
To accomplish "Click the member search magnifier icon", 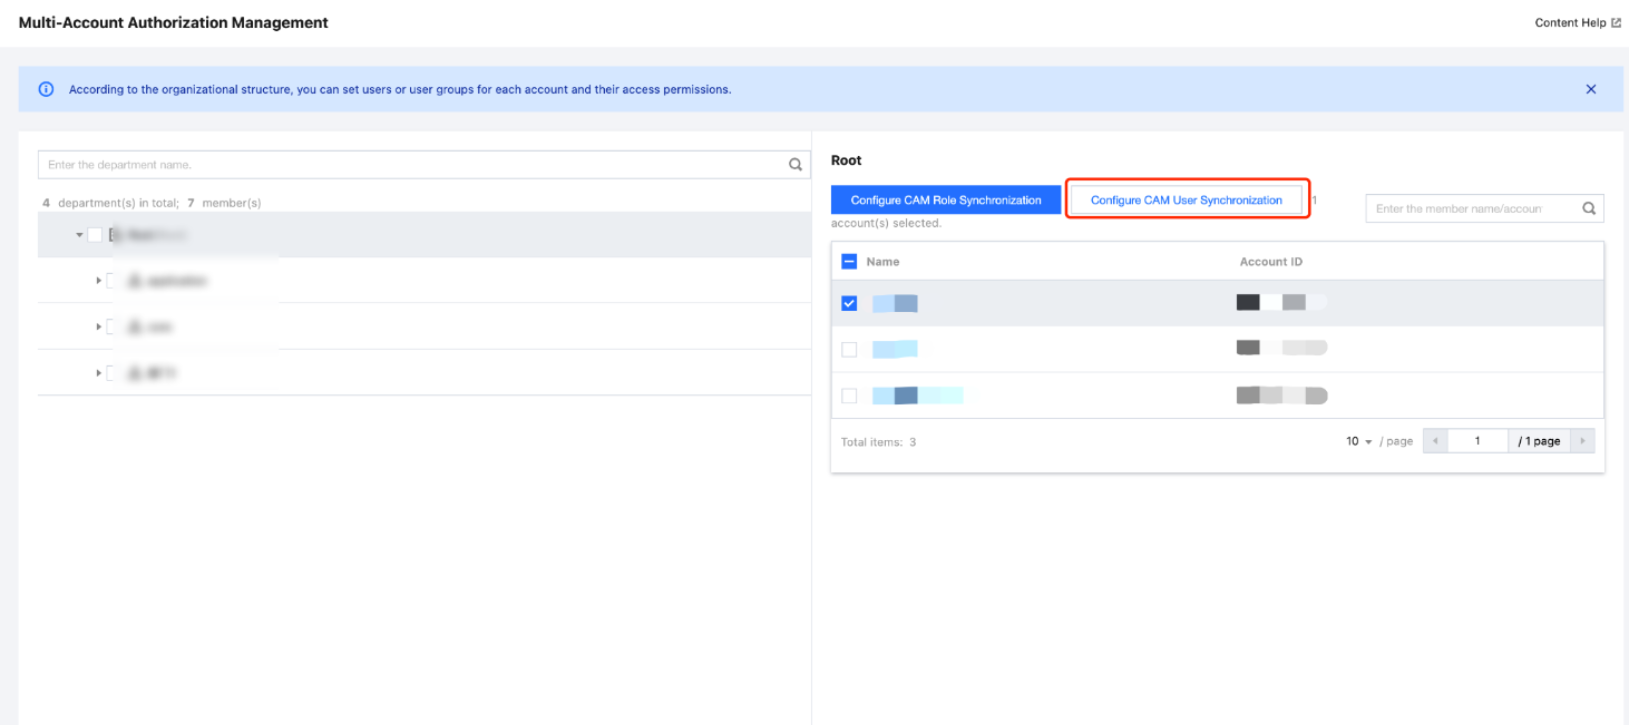I will click(1589, 208).
